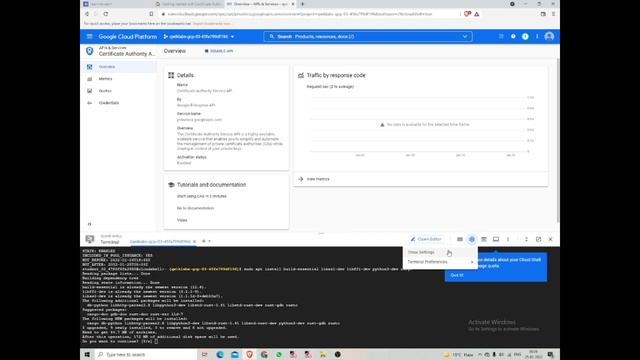Select Metrics in the left sidebar
This screenshot has height=360, width=640.
coord(118,79)
